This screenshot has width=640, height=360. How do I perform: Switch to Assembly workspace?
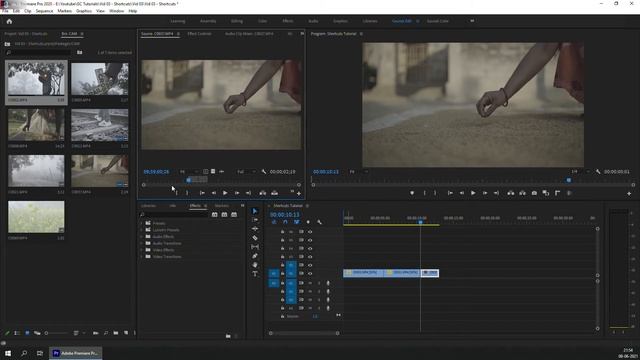[208, 21]
